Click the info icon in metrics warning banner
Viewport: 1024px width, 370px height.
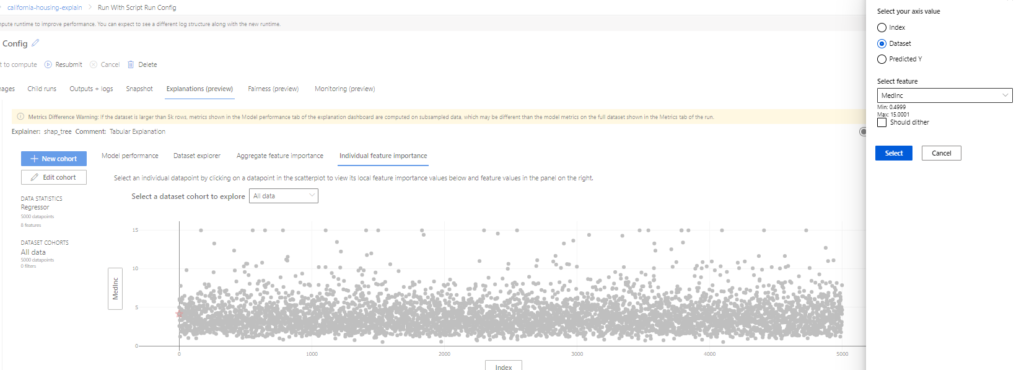click(20, 117)
